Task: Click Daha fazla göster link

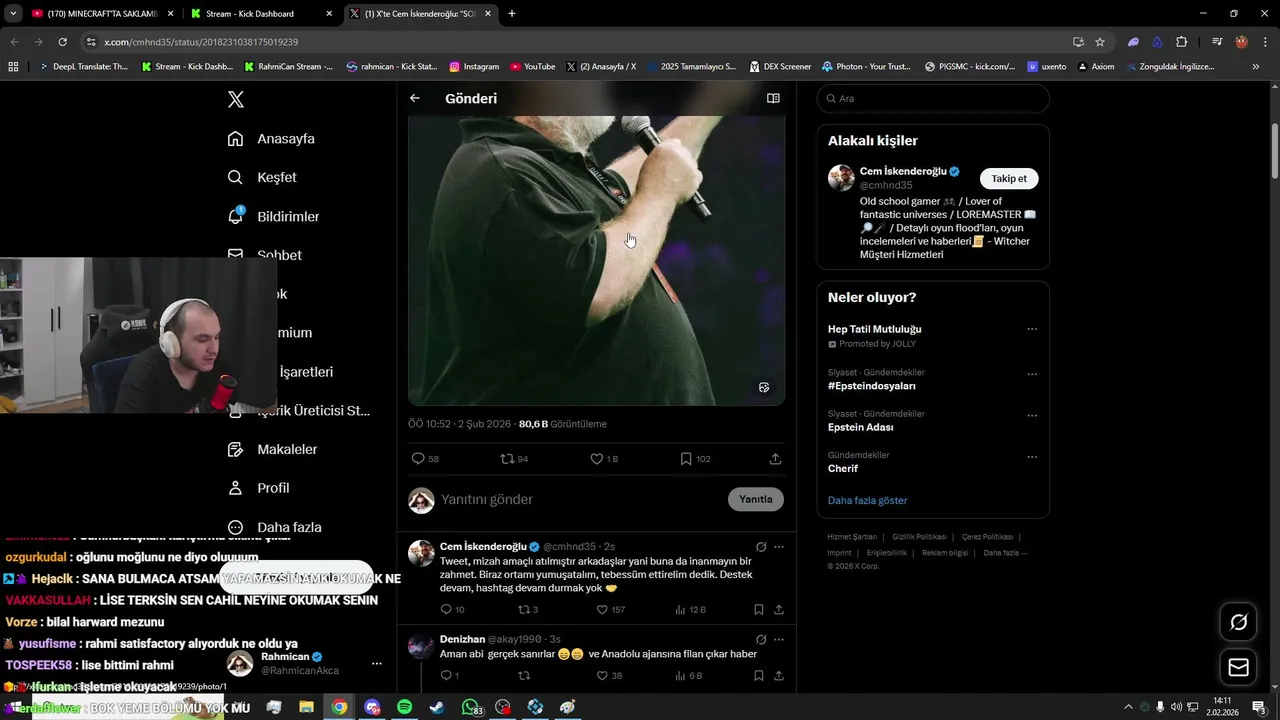Action: point(867,500)
